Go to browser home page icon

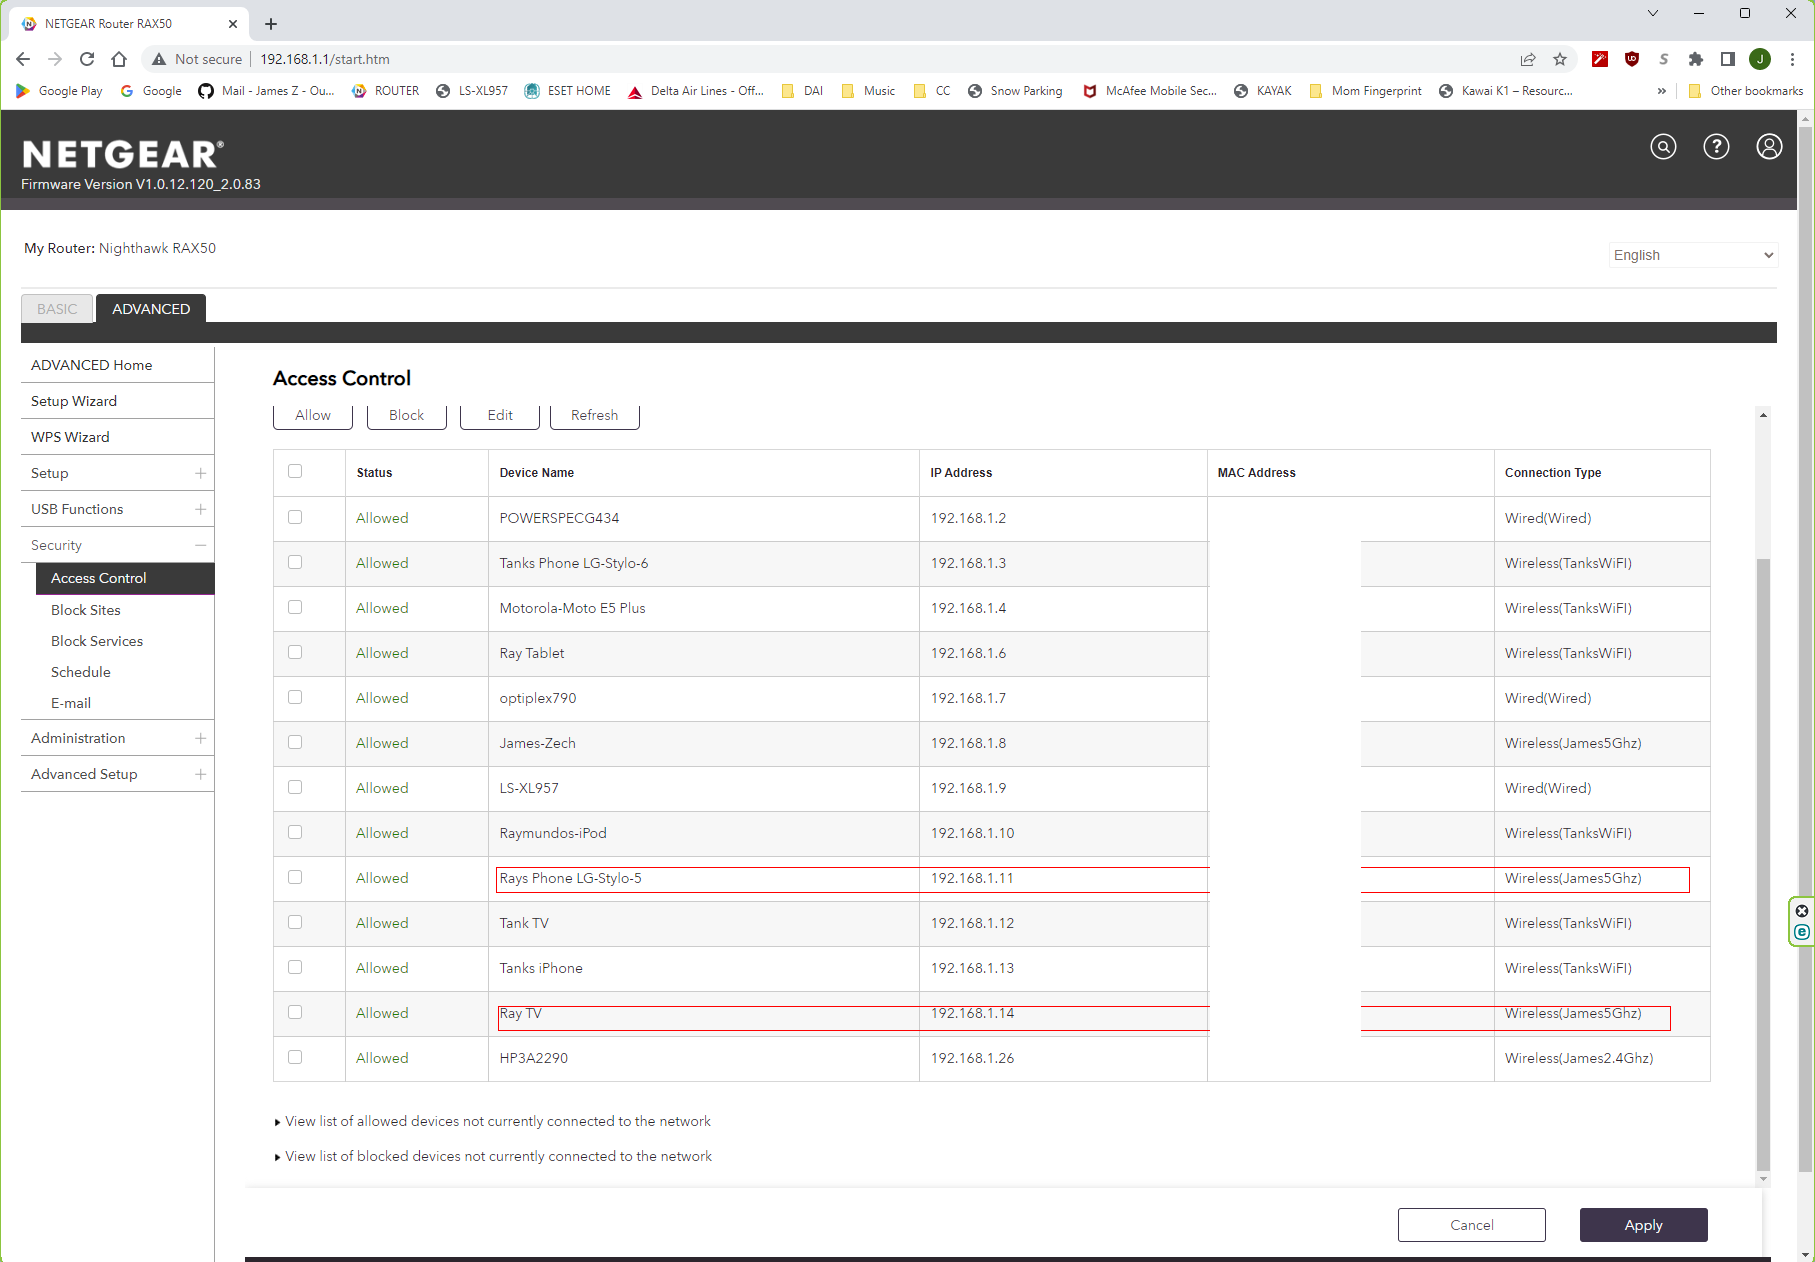pos(119,59)
